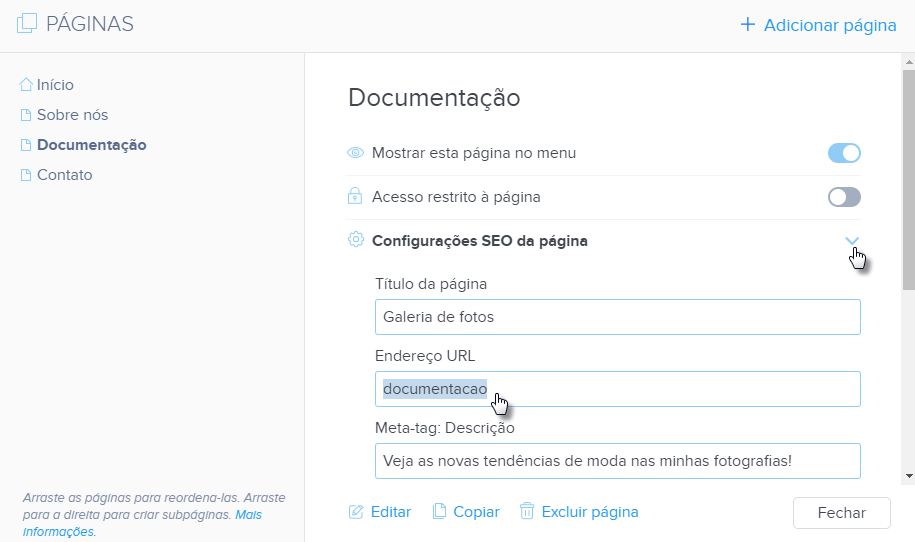The height and width of the screenshot is (542, 915).
Task: Click the "Configurações SEO da página" header
Action: tap(479, 241)
